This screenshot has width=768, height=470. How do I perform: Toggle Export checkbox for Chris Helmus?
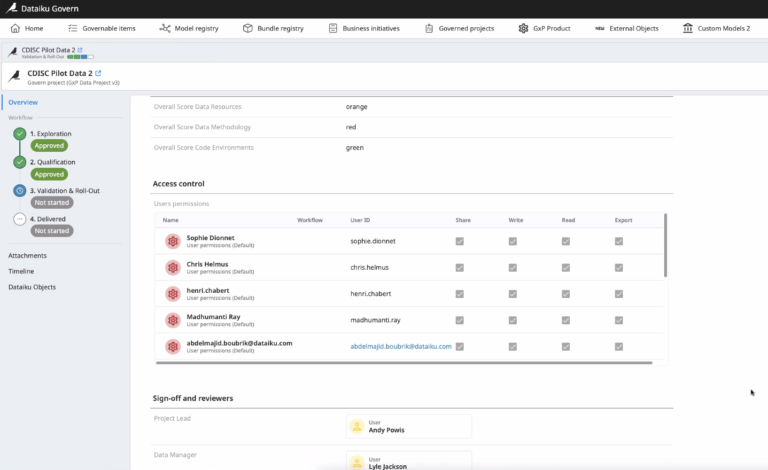click(x=619, y=267)
